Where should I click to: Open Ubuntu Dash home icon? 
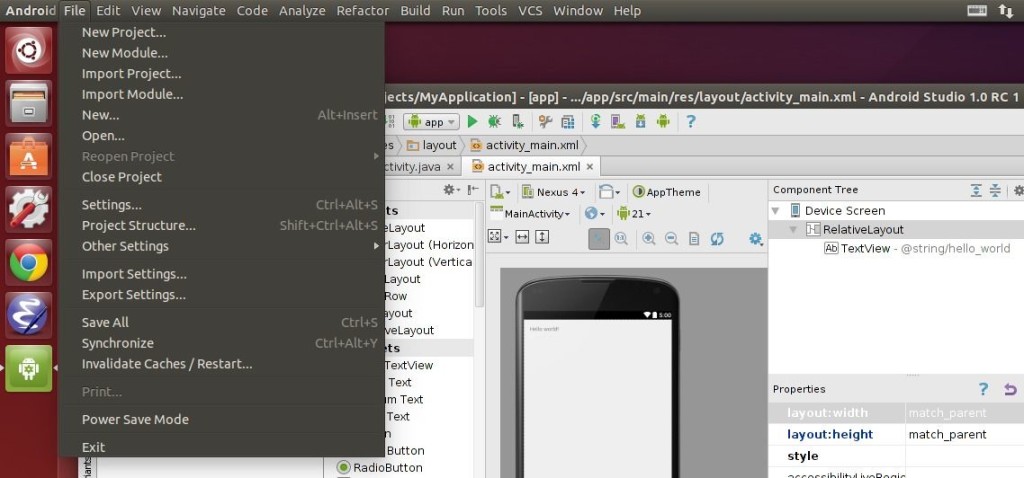(29, 50)
